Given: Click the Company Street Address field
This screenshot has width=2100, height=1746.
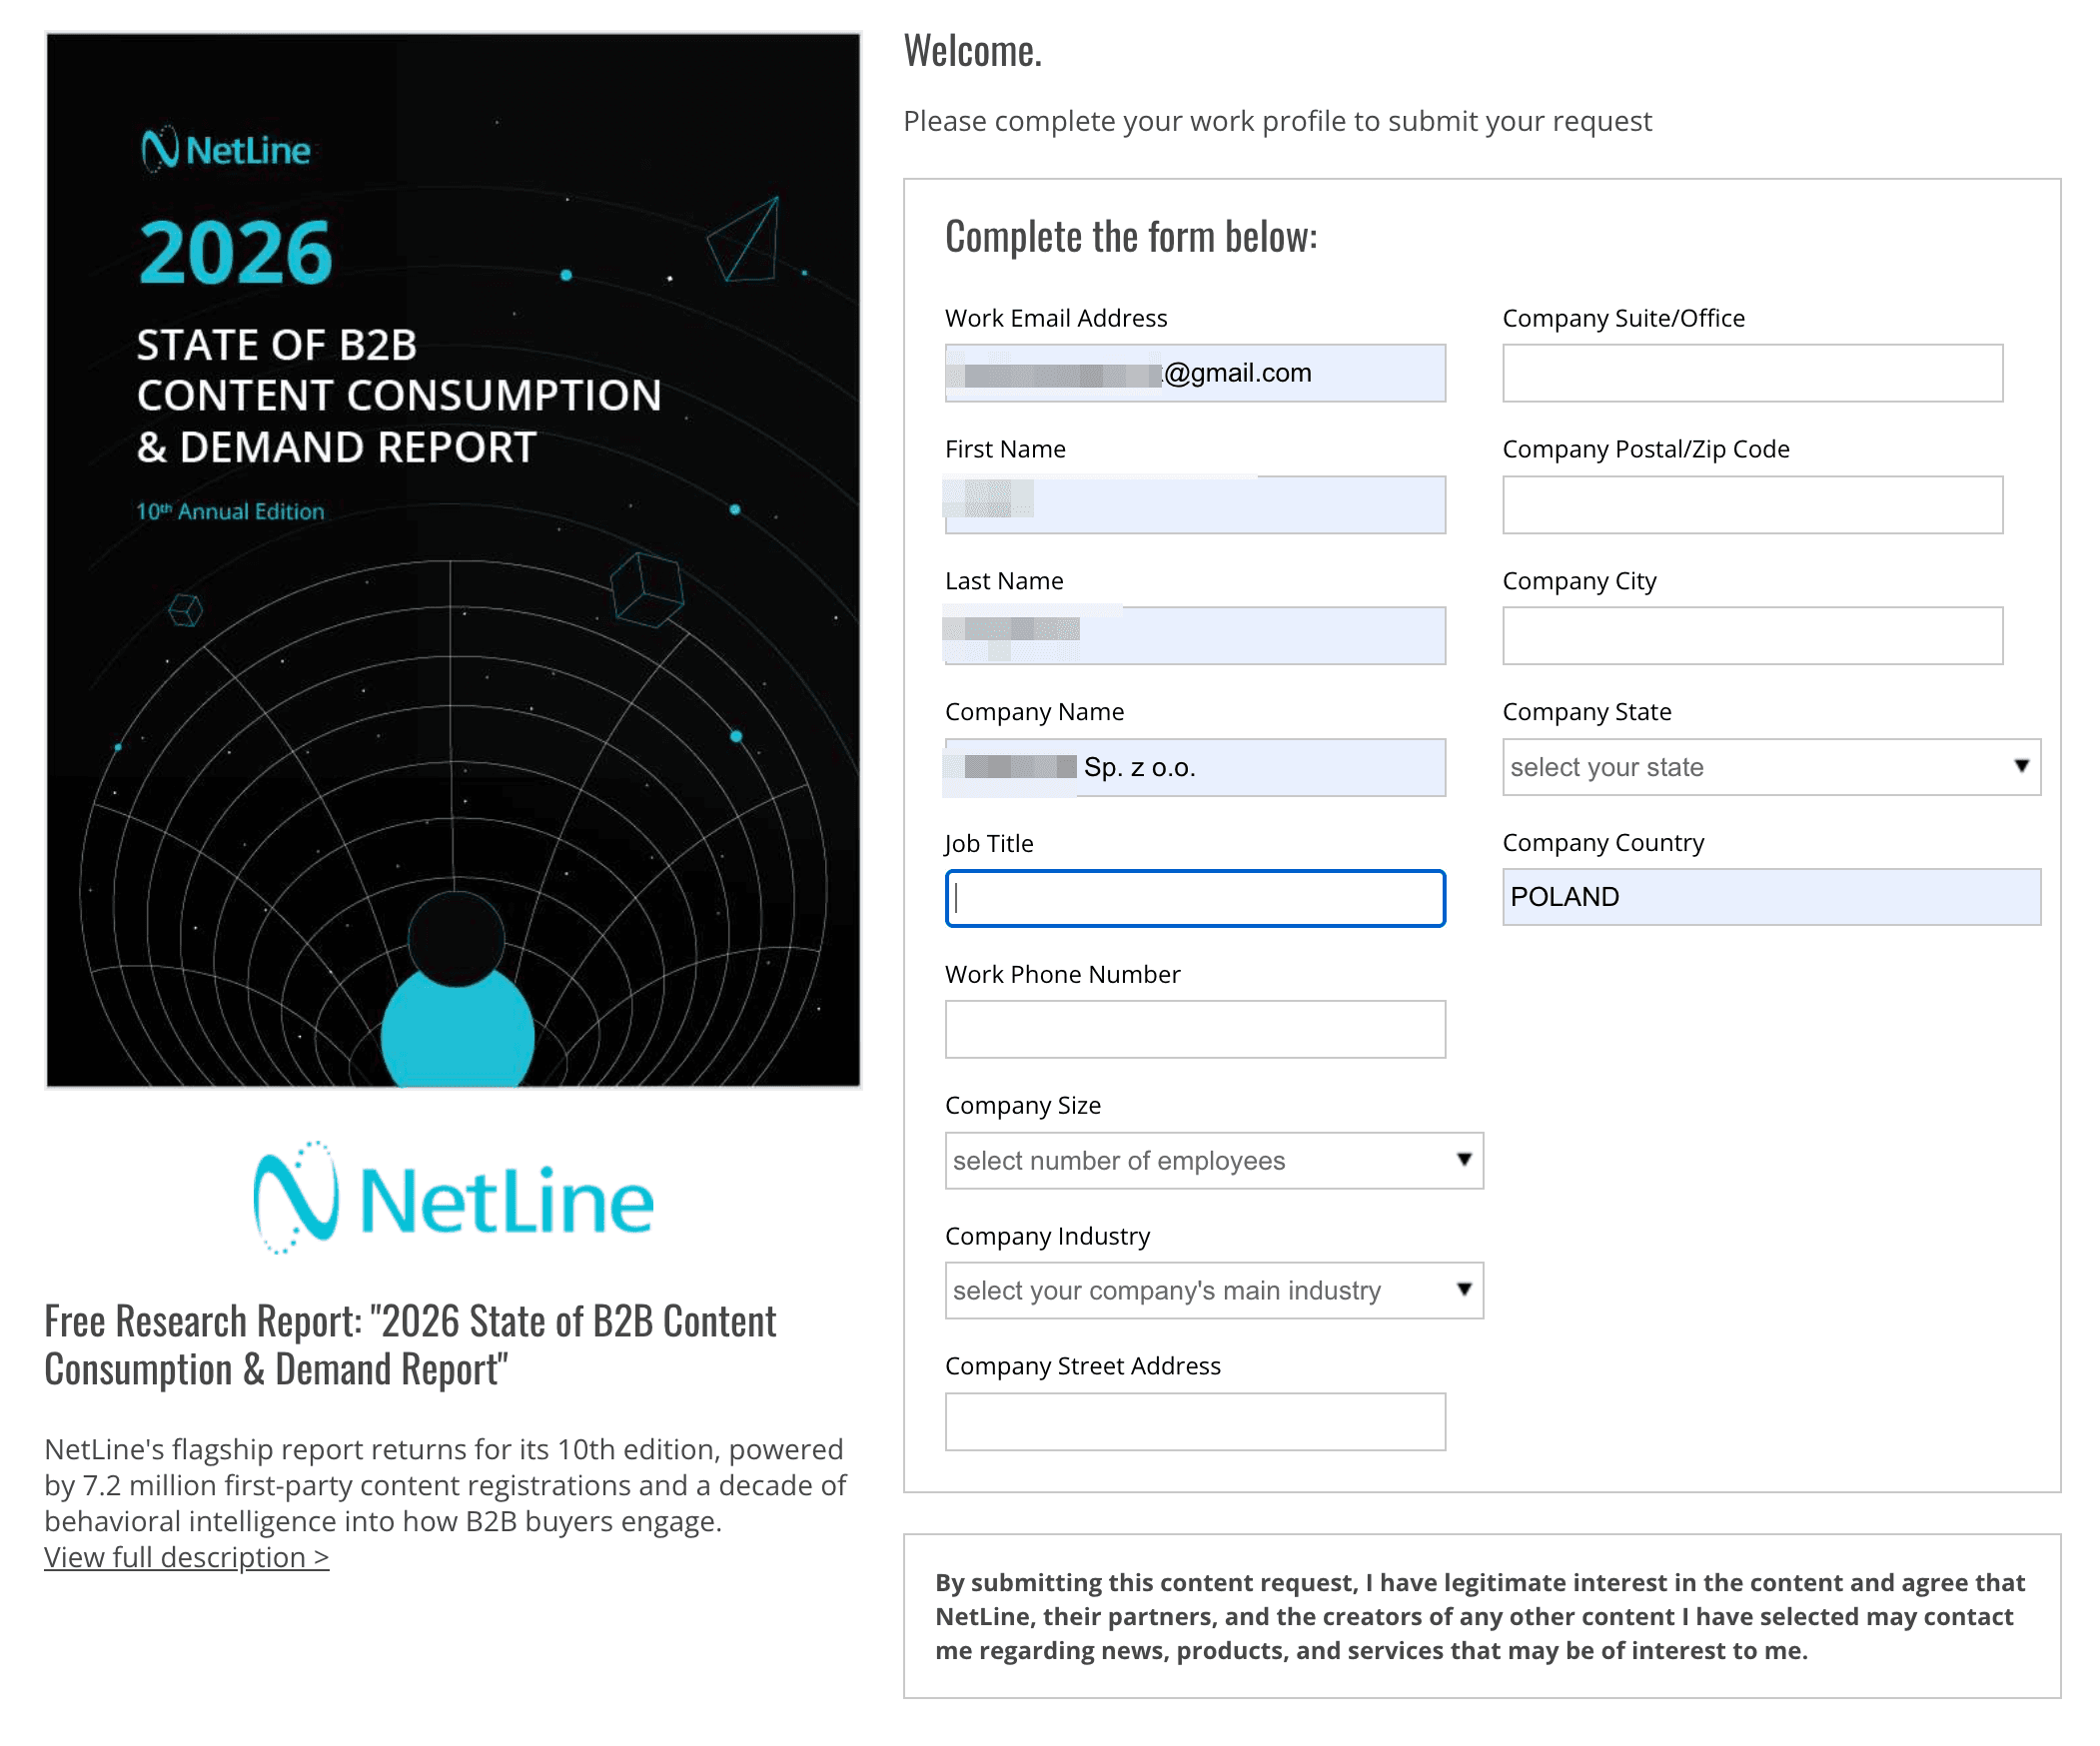Looking at the screenshot, I should (1195, 1421).
